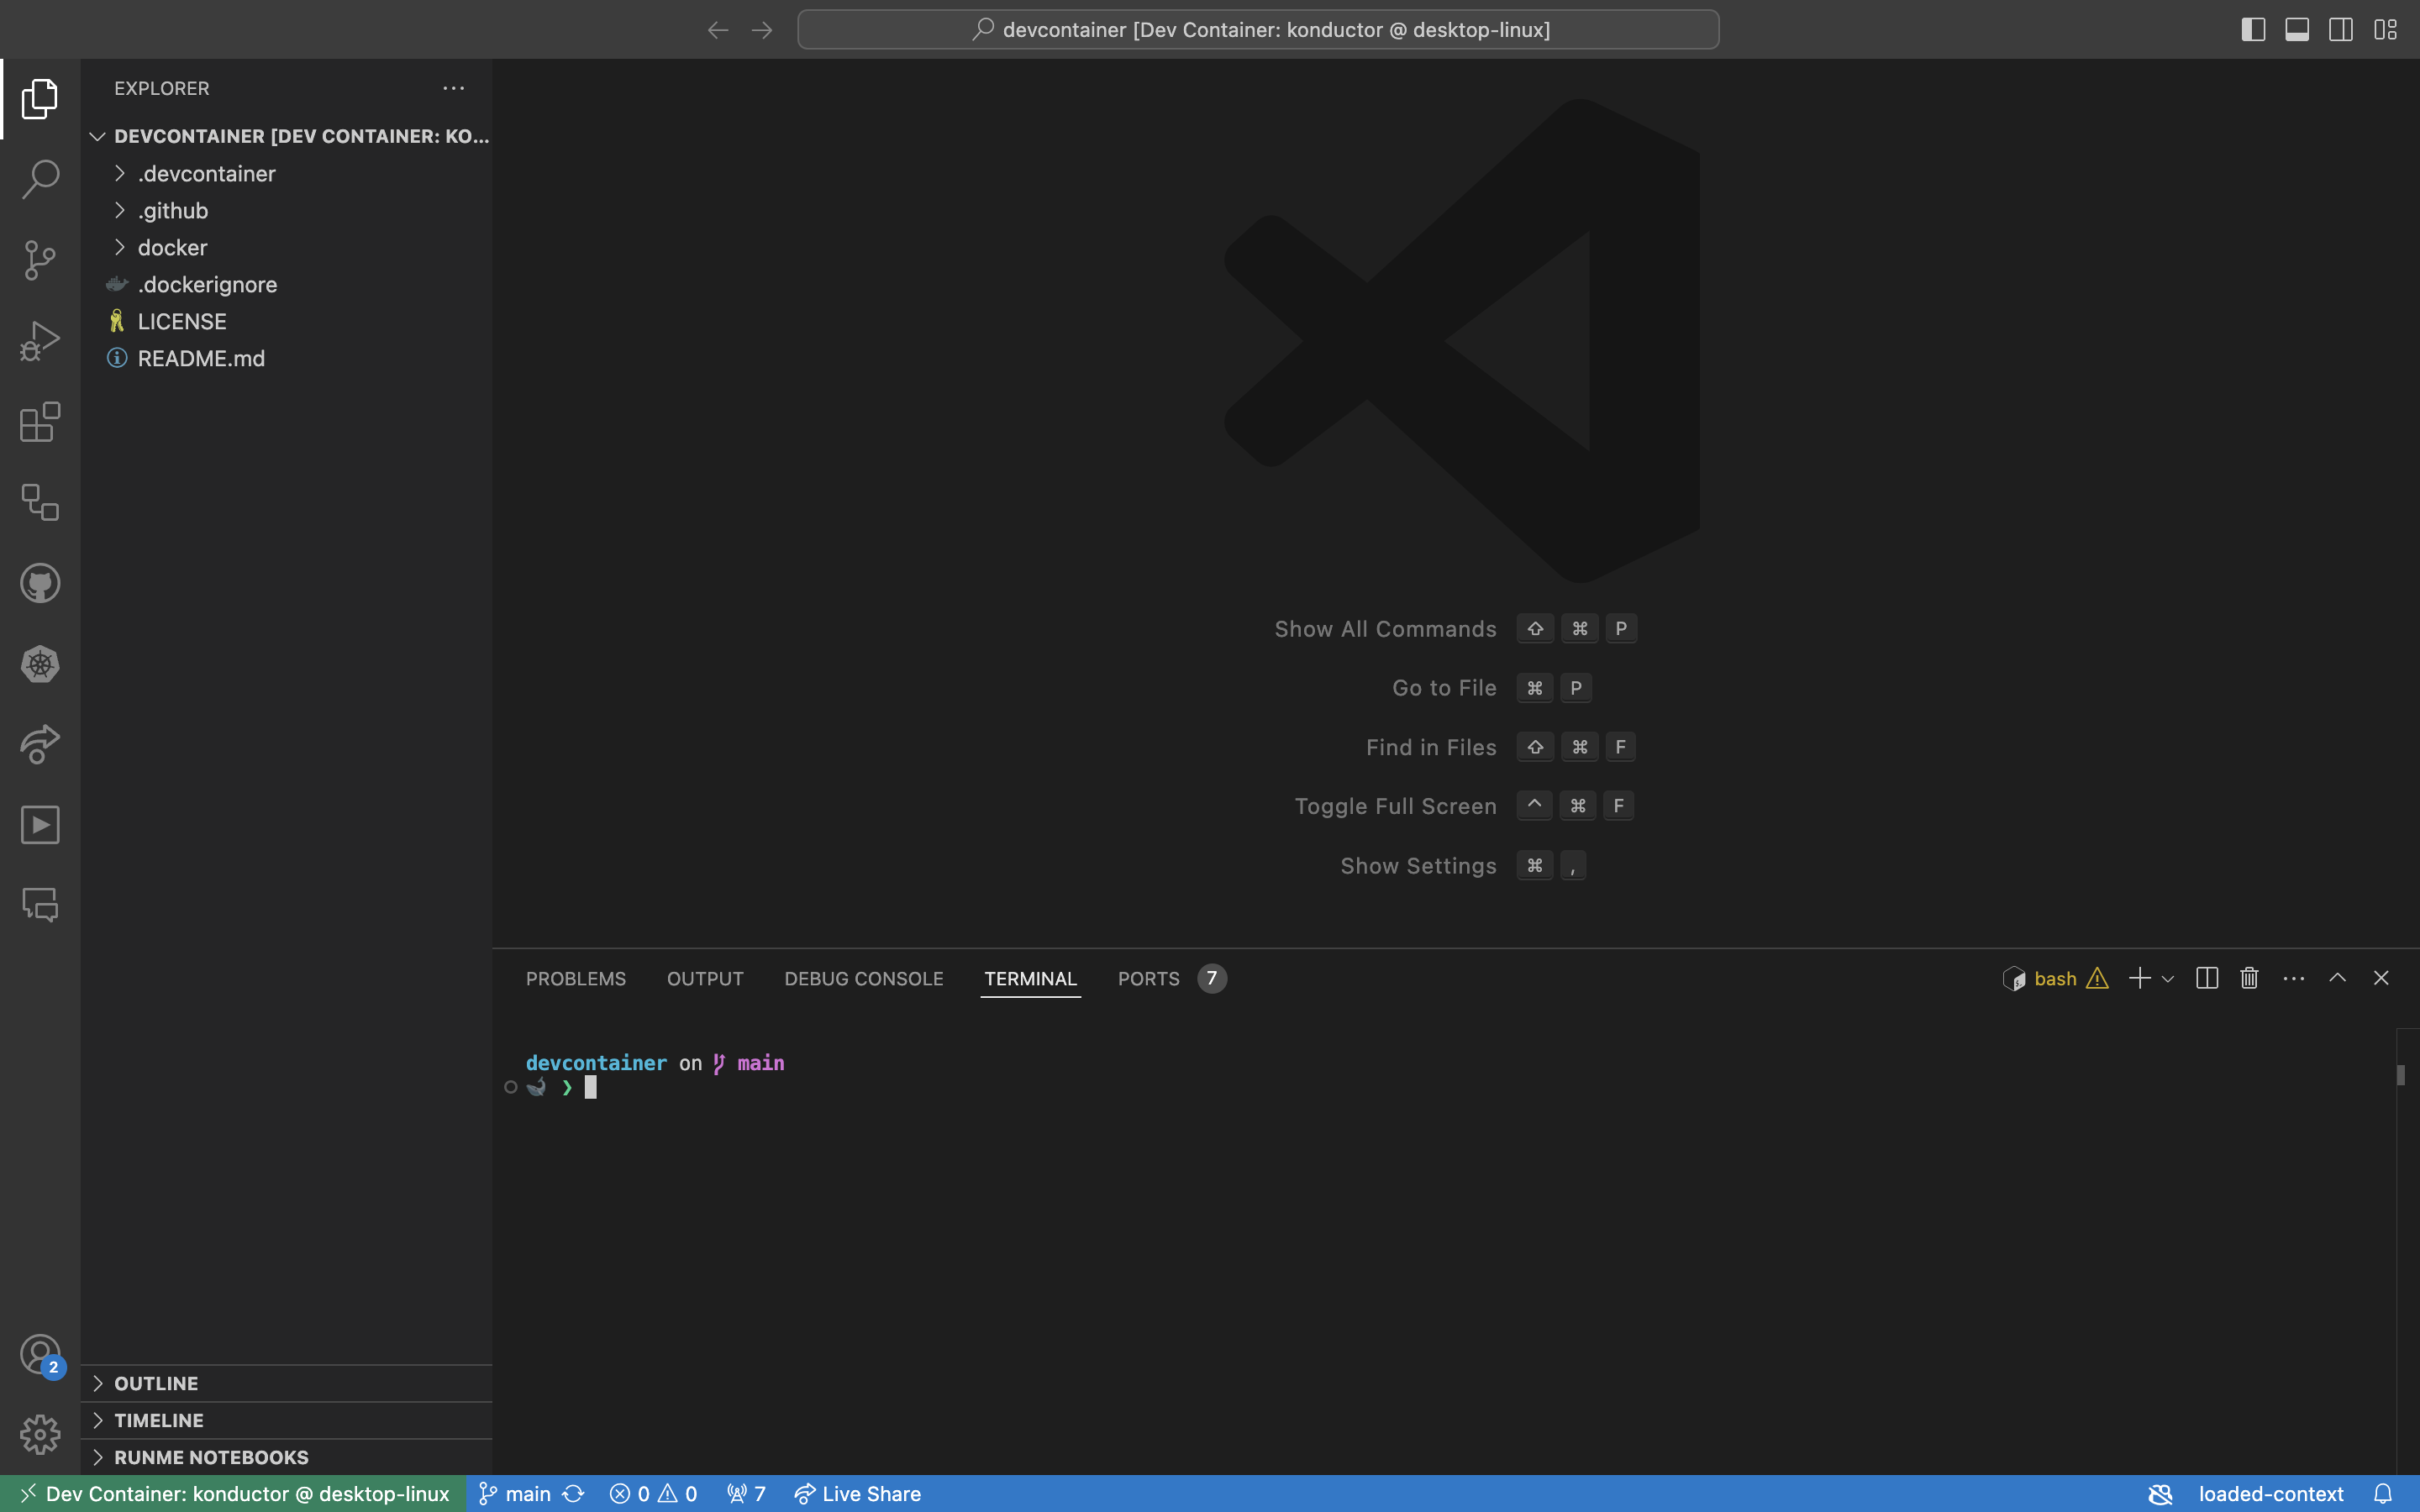2420x1512 pixels.
Task: Expand the OUTLINE section
Action: click(286, 1384)
